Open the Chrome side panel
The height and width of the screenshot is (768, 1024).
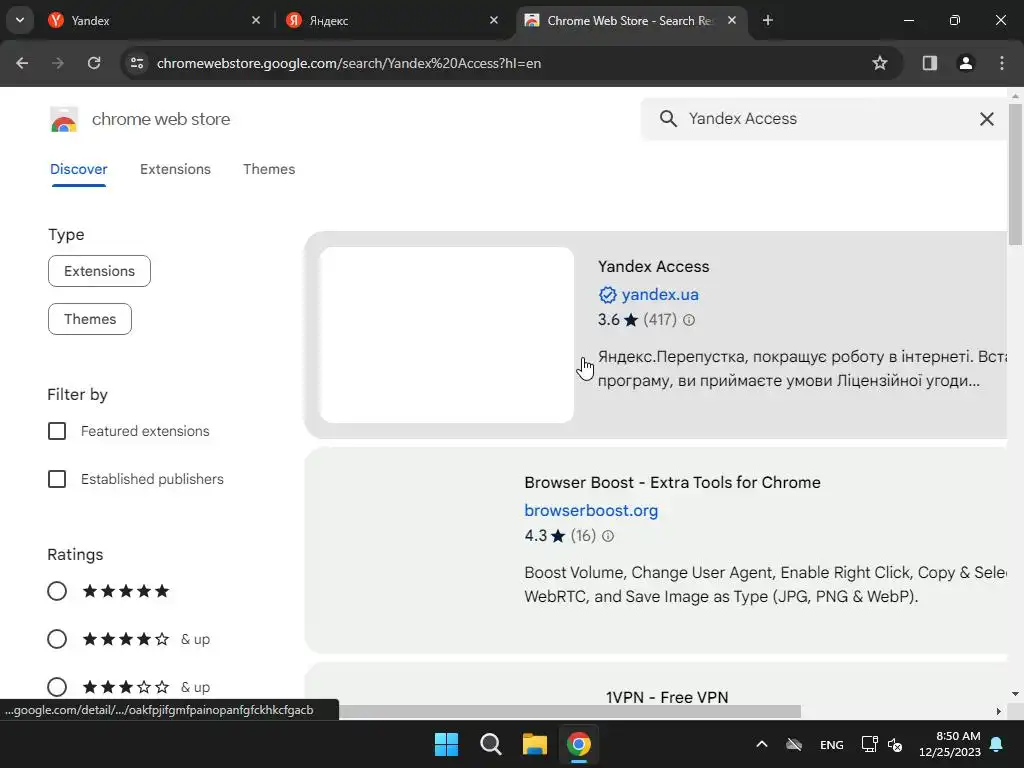[x=930, y=63]
